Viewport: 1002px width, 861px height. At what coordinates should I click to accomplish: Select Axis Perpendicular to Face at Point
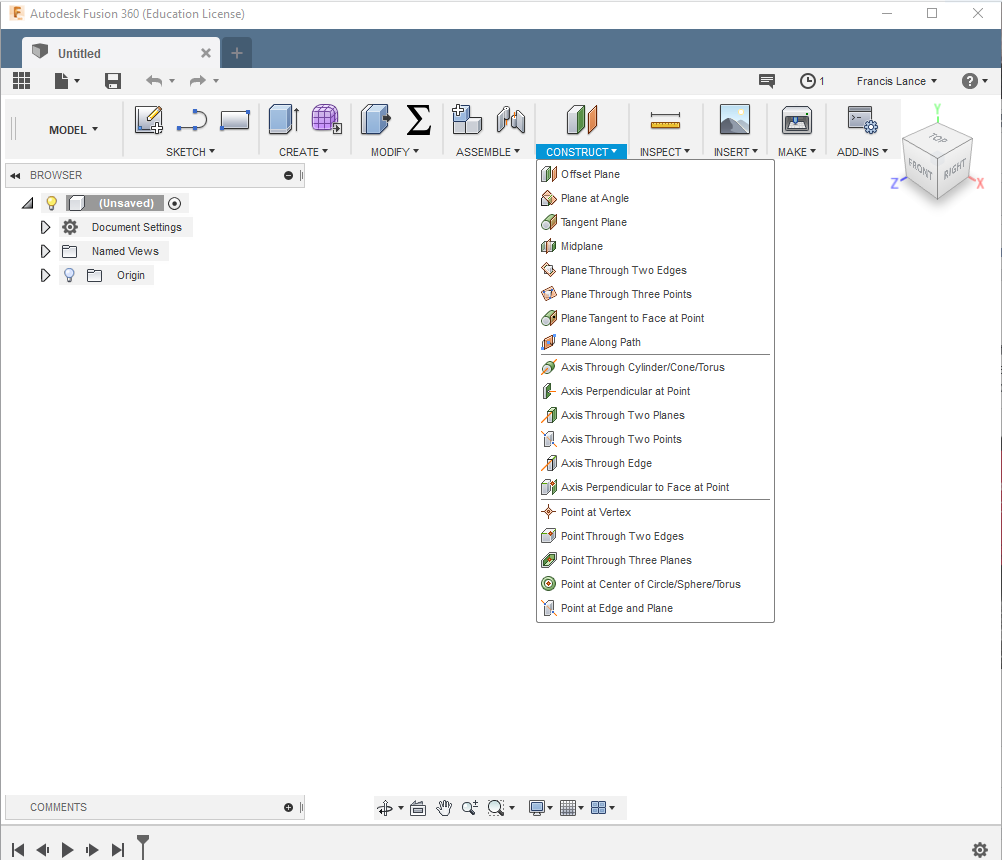pyautogui.click(x=655, y=487)
